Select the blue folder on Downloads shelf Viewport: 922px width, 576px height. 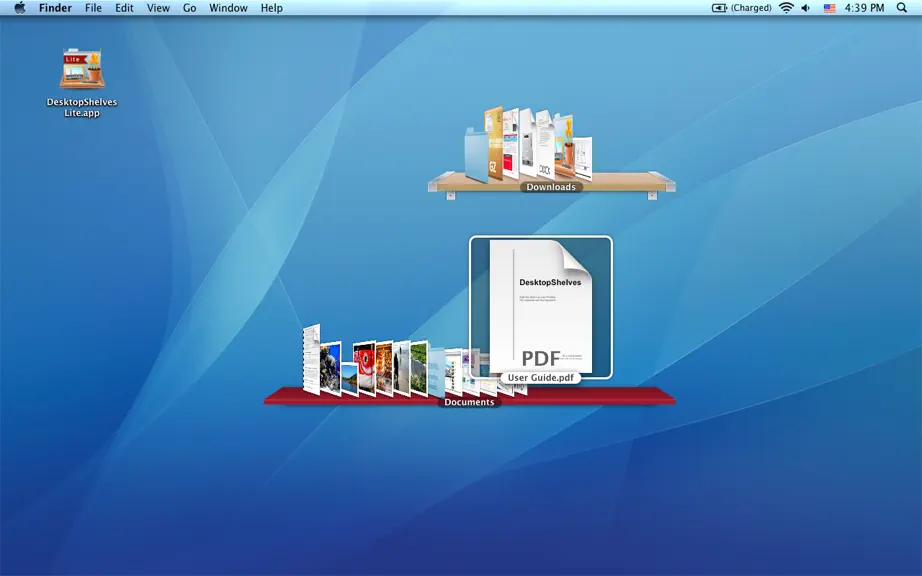(476, 156)
